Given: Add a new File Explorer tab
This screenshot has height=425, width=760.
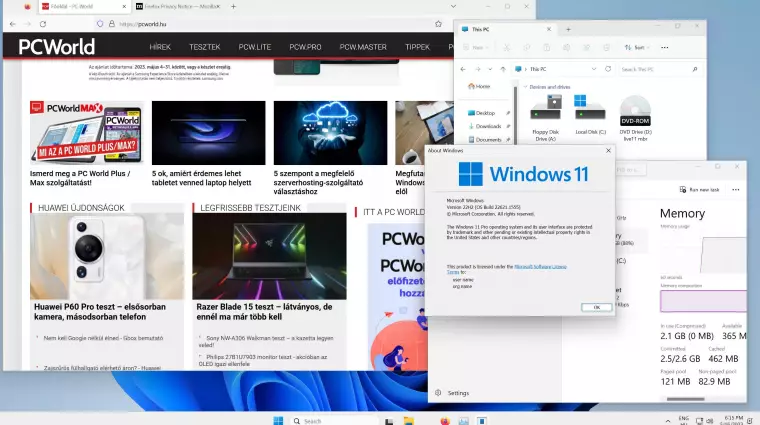Looking at the screenshot, I should point(568,30).
